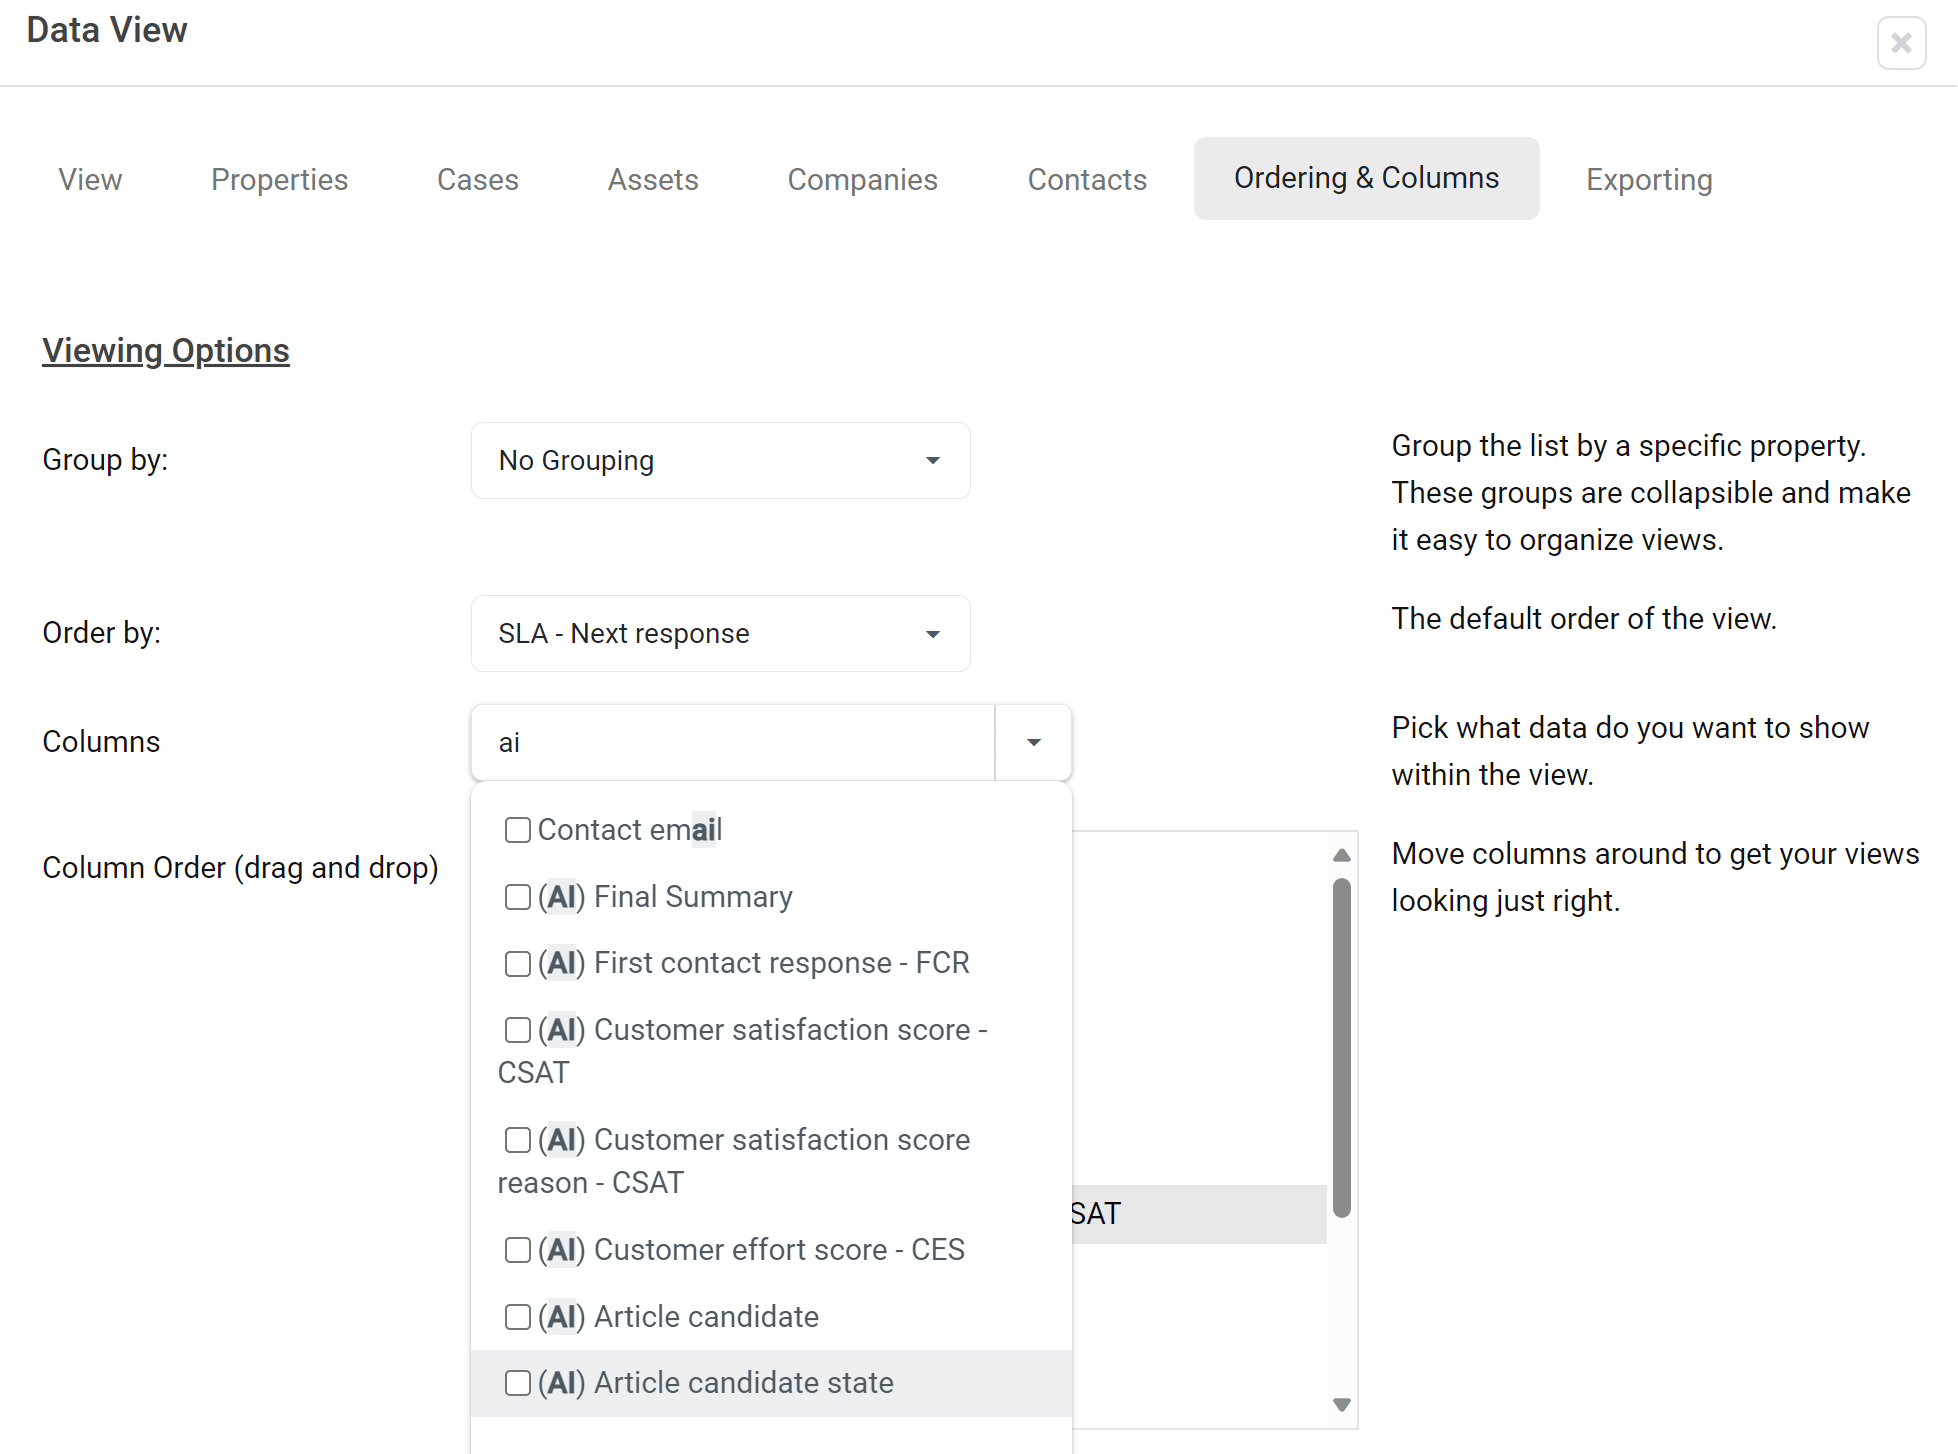Open the Exporting tab
The width and height of the screenshot is (1958, 1454).
1648,180
